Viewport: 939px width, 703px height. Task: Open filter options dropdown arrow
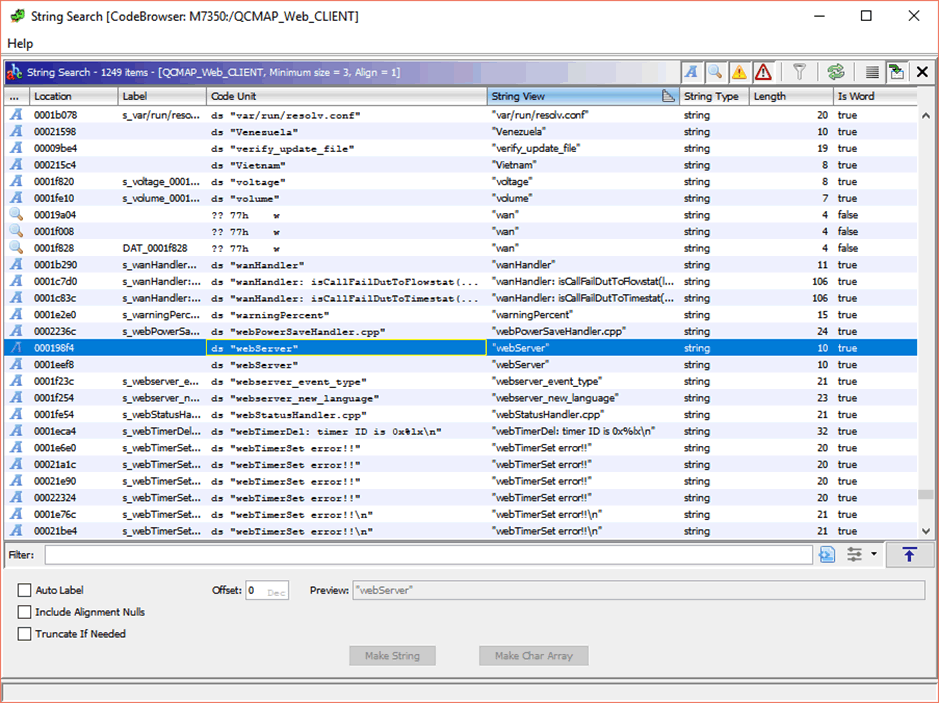[873, 554]
